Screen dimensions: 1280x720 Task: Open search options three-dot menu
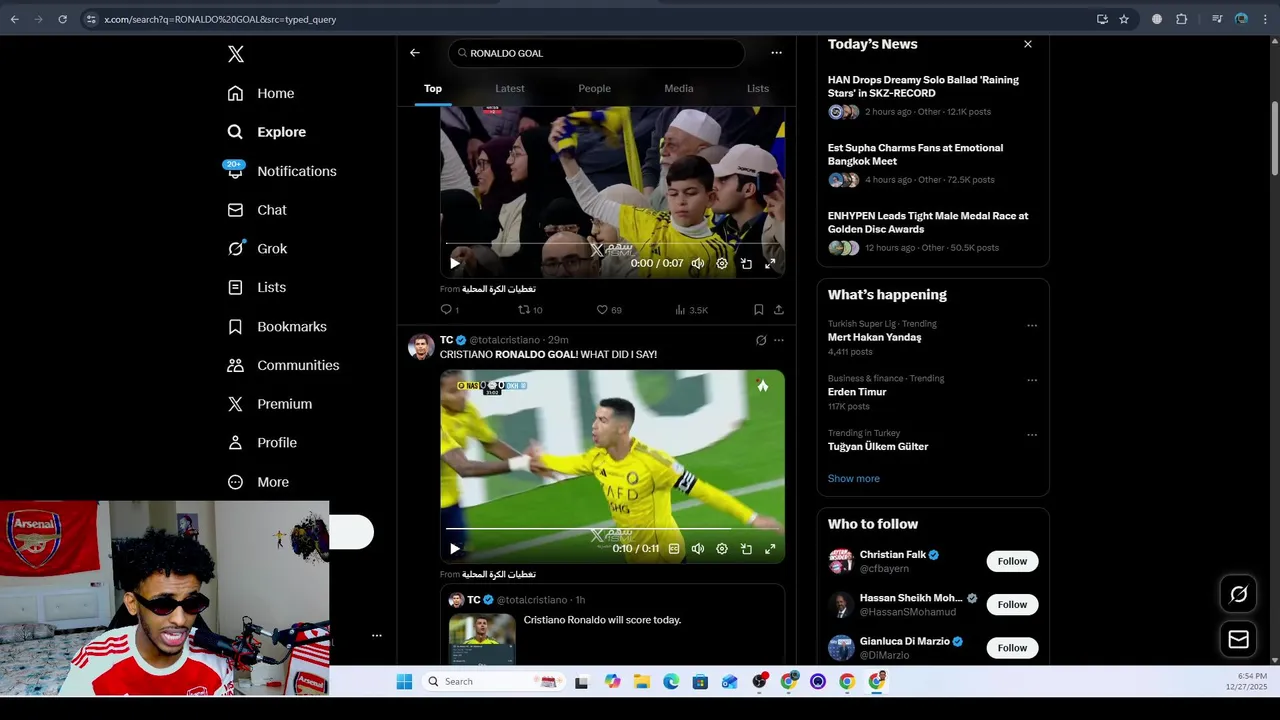point(776,53)
